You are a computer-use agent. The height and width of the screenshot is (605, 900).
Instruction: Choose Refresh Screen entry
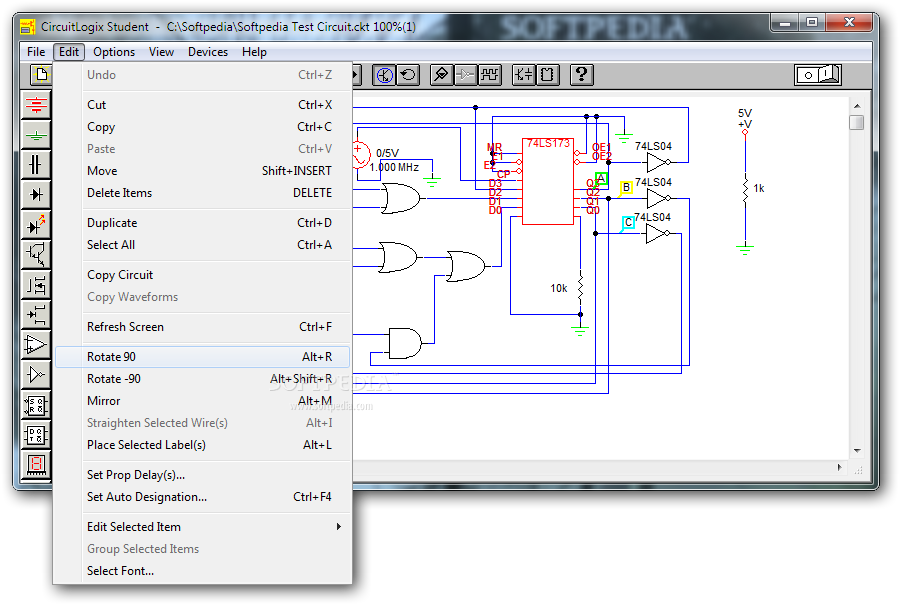(202, 327)
